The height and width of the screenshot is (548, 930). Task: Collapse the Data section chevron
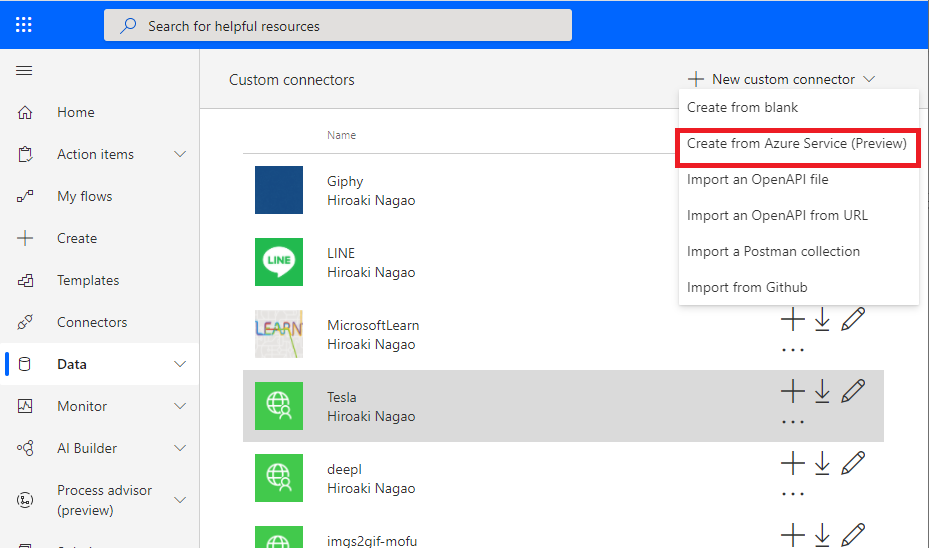click(x=180, y=364)
